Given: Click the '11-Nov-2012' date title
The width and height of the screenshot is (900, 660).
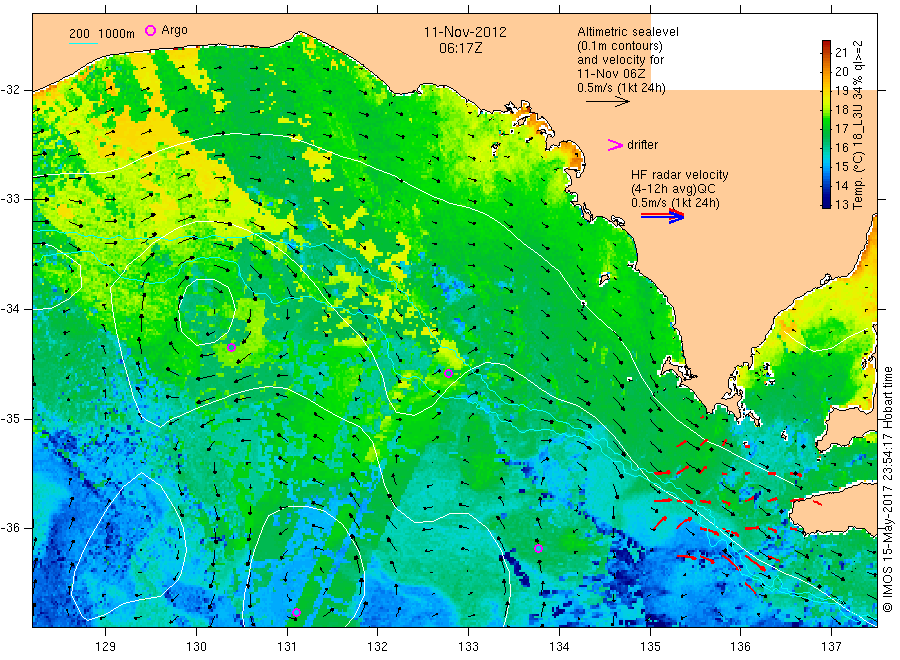Looking at the screenshot, I should click(x=465, y=32).
